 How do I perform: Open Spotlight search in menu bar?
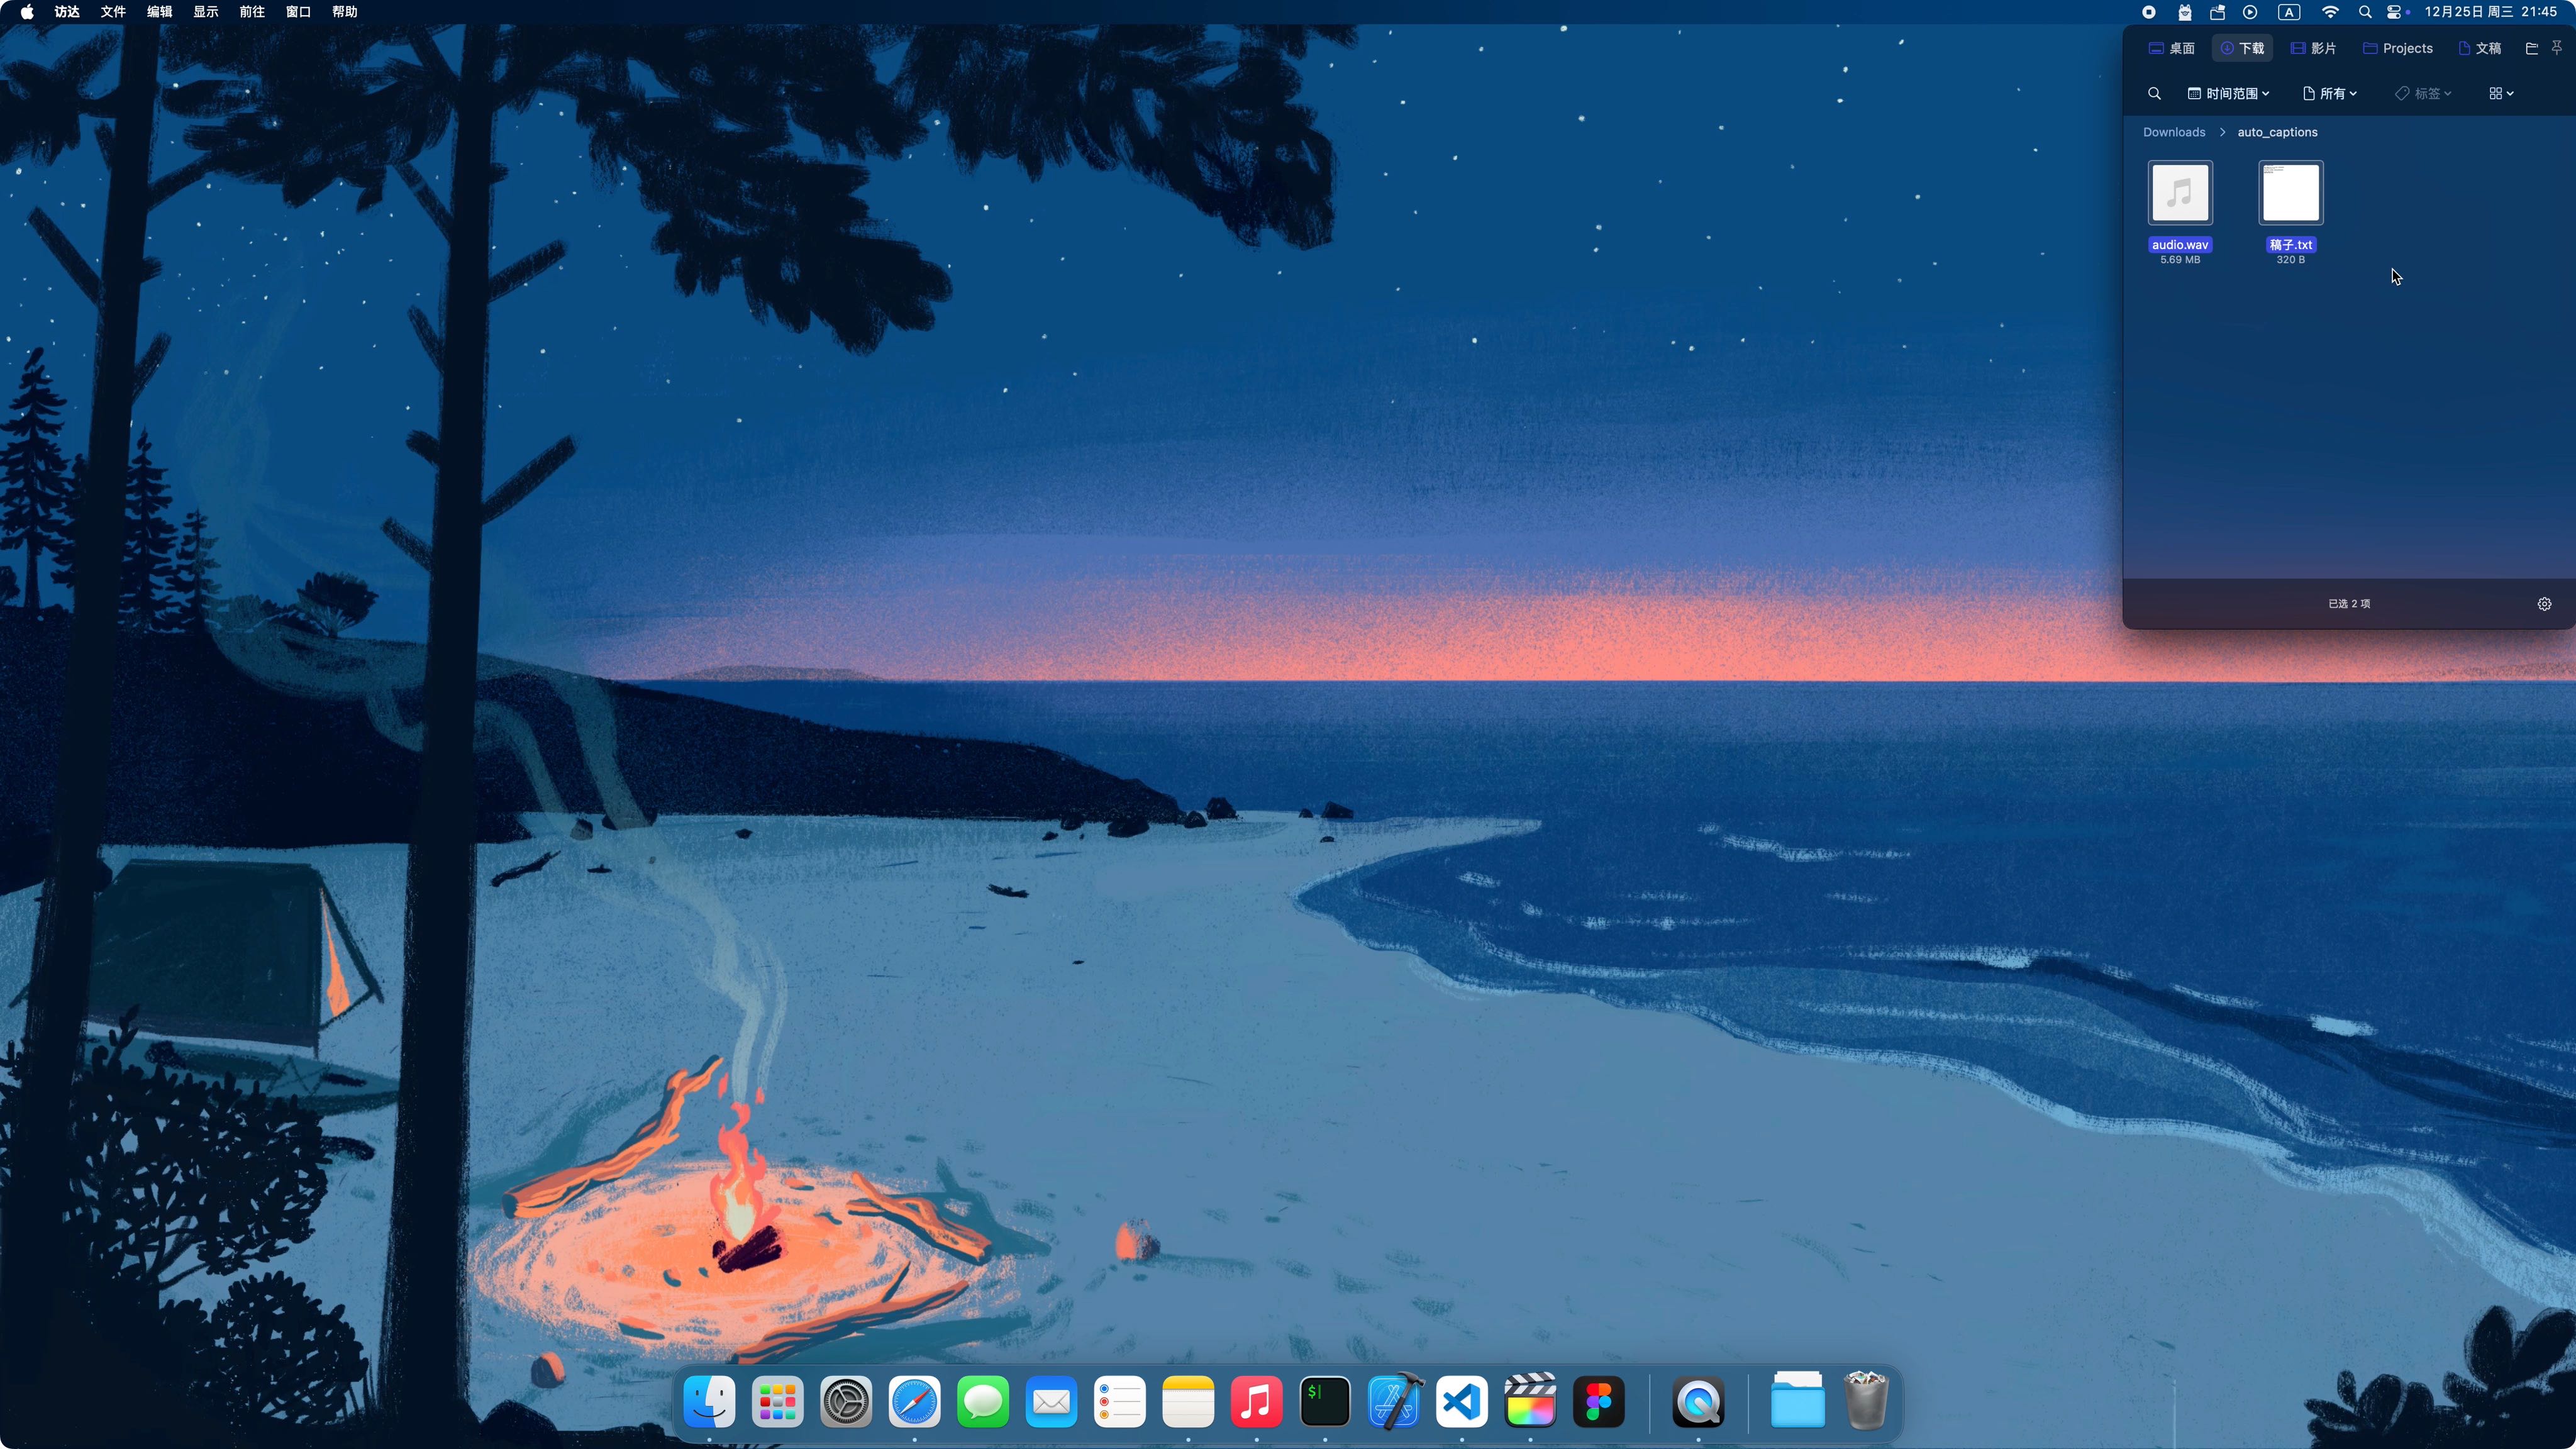pyautogui.click(x=2365, y=12)
